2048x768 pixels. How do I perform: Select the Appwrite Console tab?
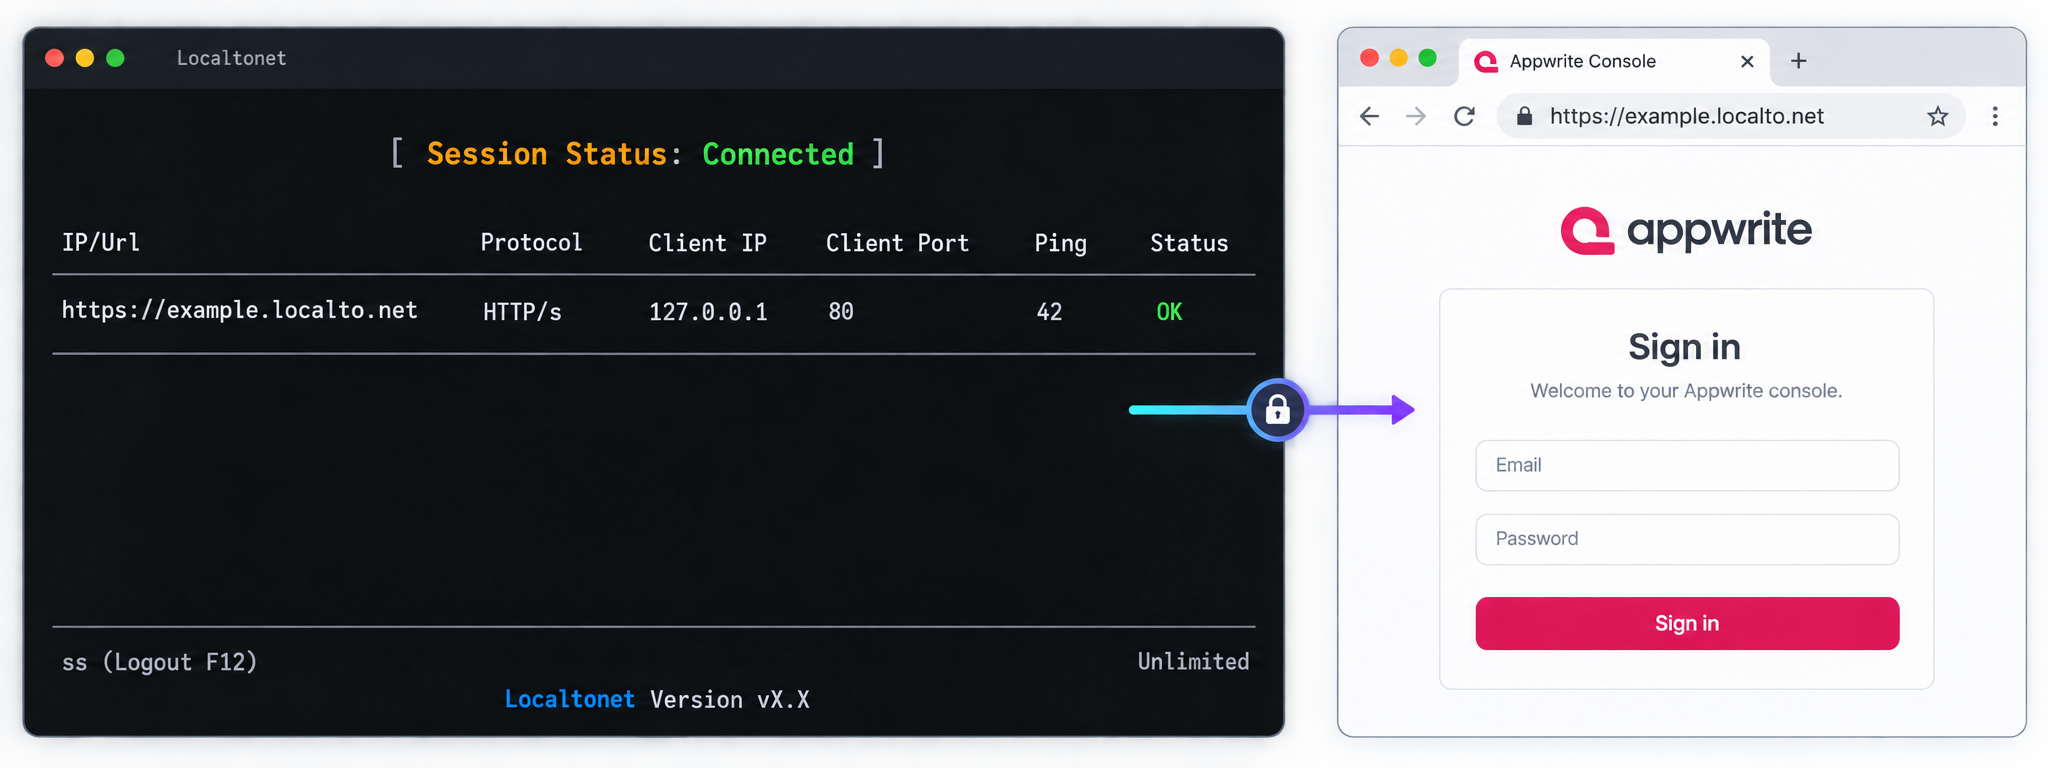coord(1614,62)
